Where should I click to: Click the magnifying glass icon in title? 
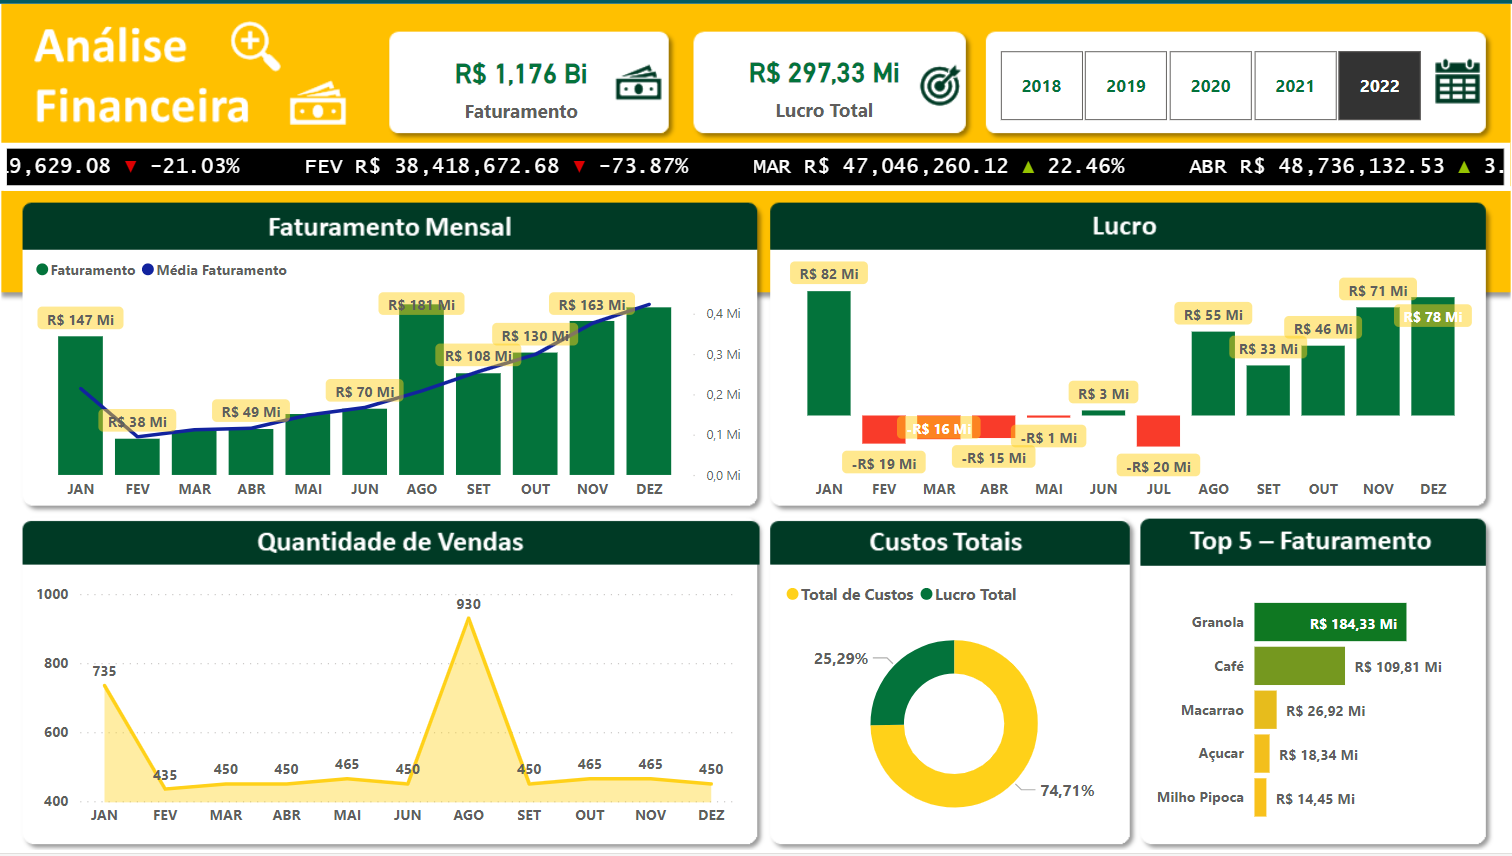point(255,47)
